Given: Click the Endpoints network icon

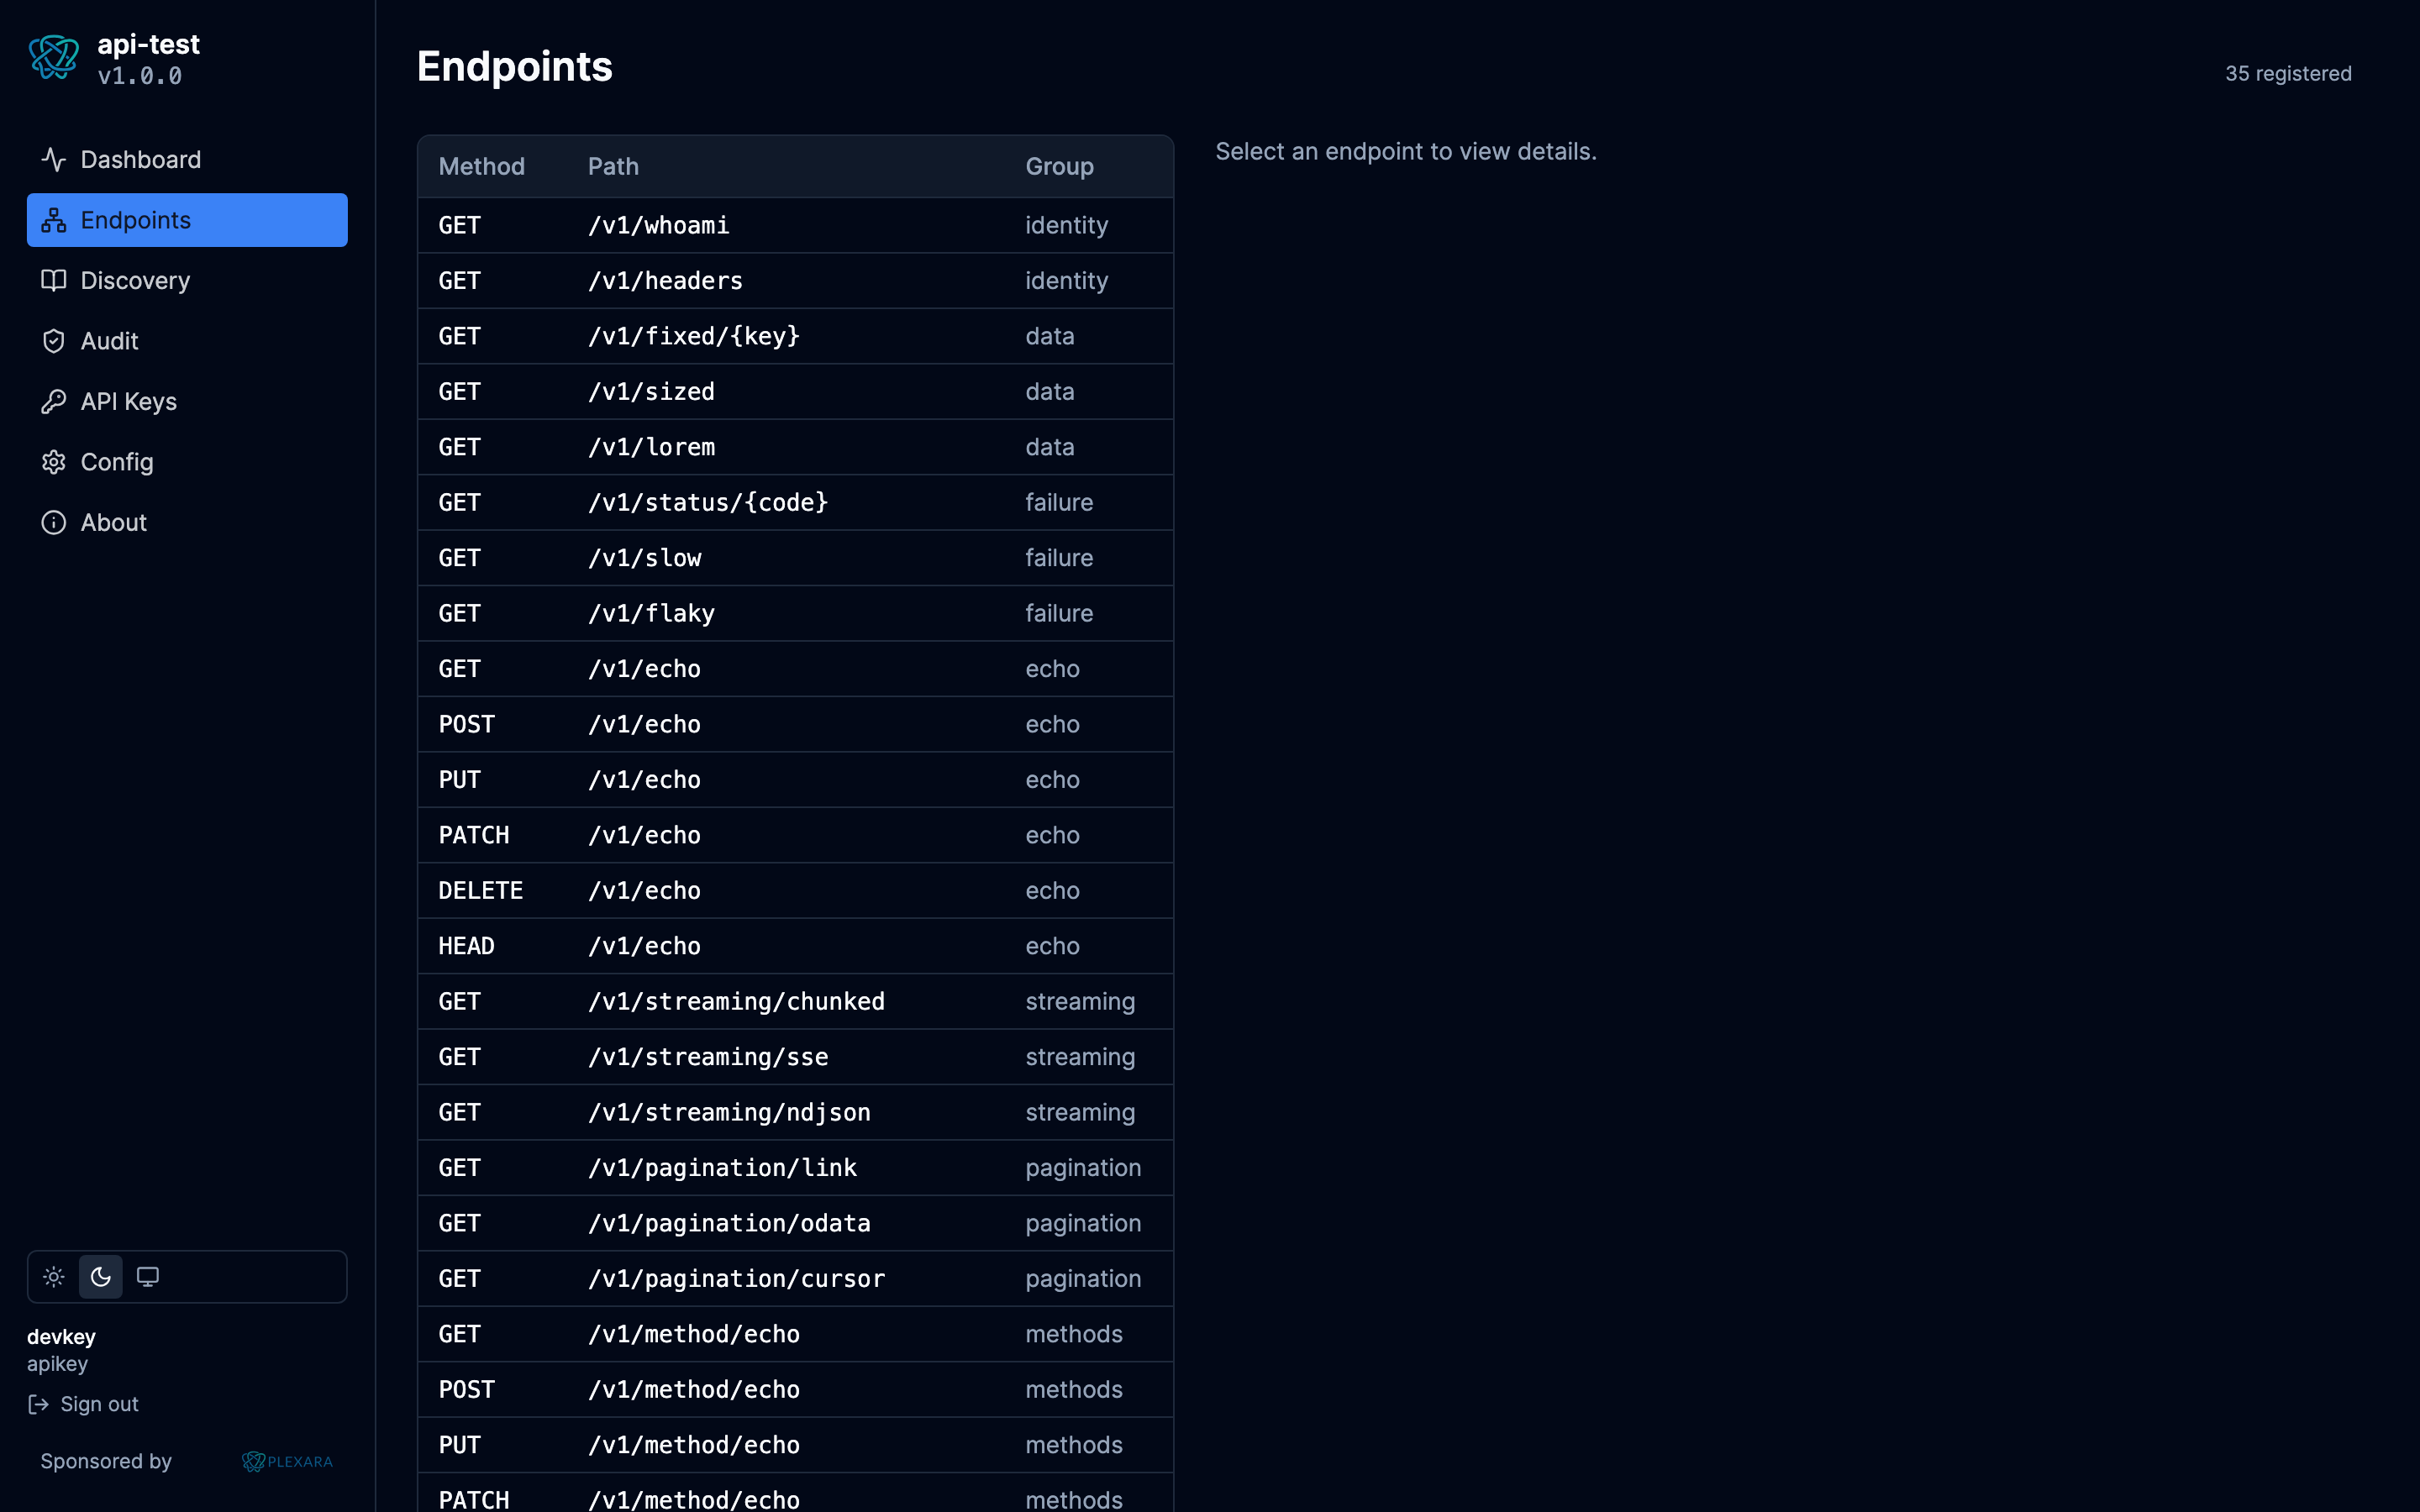Looking at the screenshot, I should pos(54,220).
